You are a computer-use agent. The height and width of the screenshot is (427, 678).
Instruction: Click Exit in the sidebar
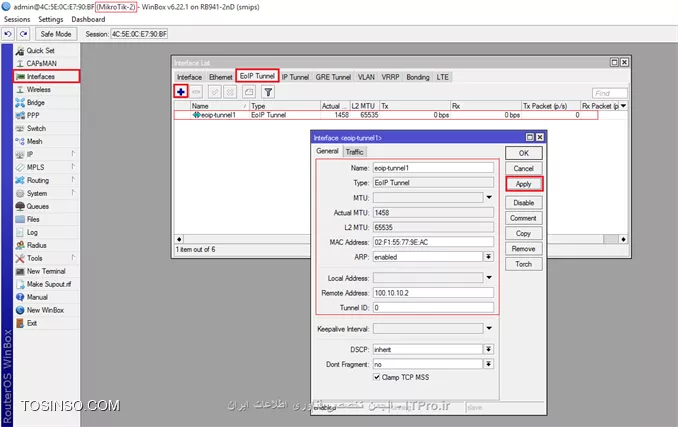pos(32,323)
